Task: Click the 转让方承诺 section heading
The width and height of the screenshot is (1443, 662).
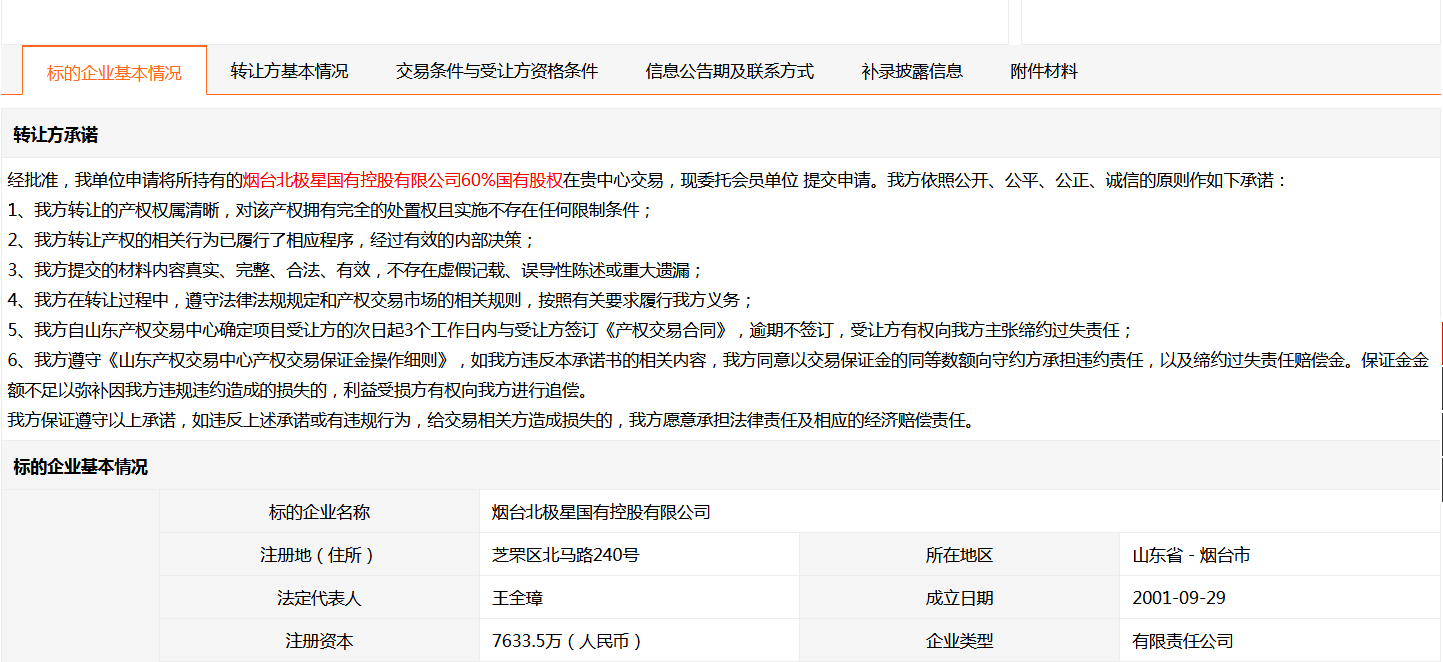Action: [55, 135]
